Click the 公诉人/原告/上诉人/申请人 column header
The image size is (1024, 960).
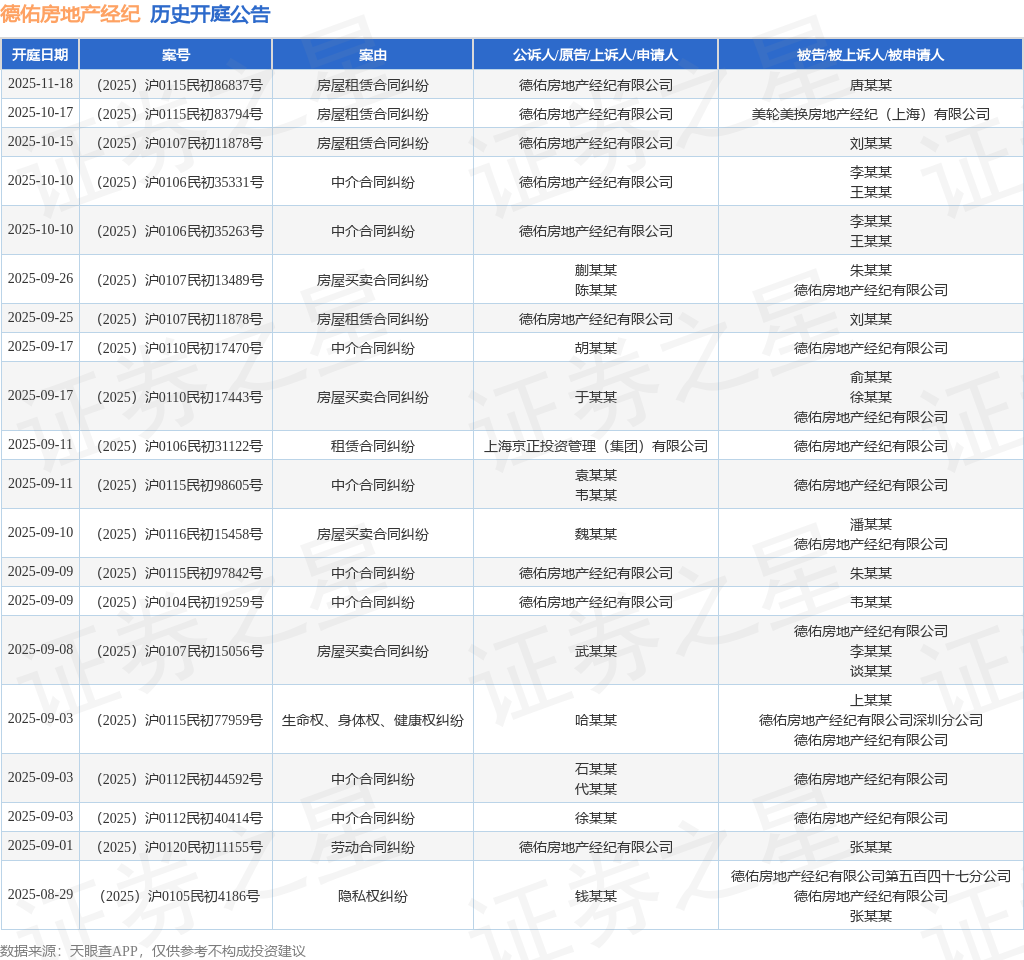point(595,55)
